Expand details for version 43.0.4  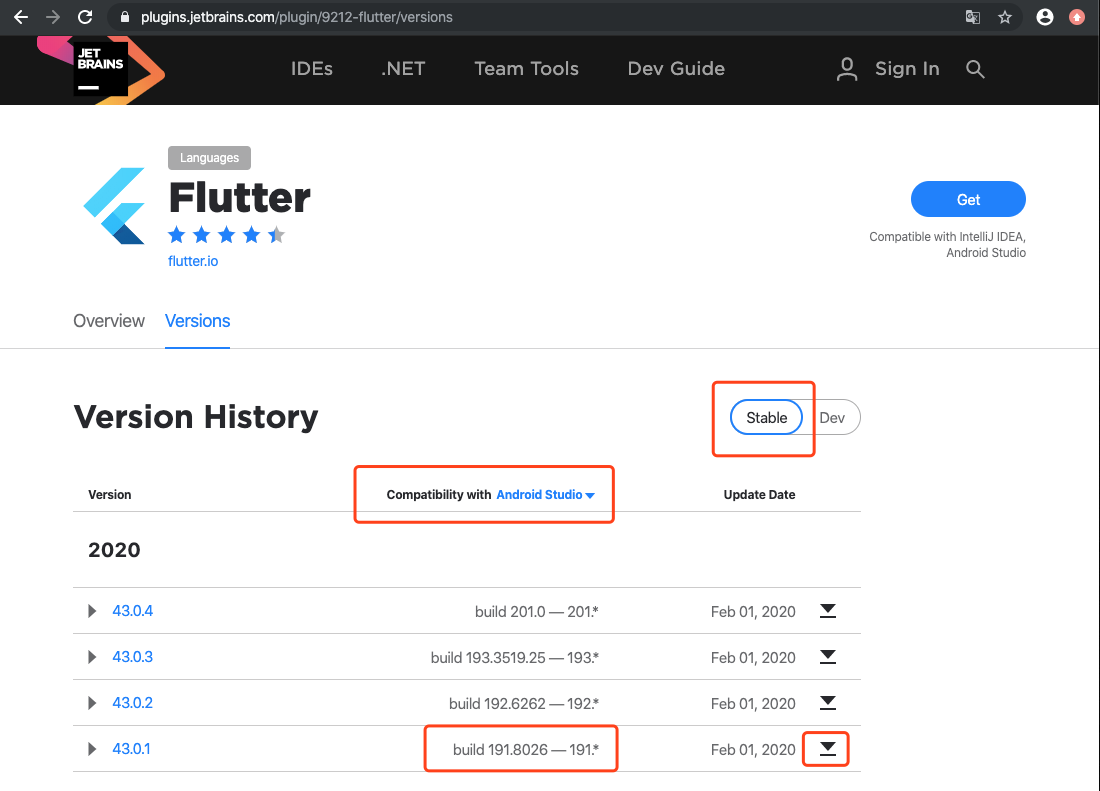tap(92, 611)
